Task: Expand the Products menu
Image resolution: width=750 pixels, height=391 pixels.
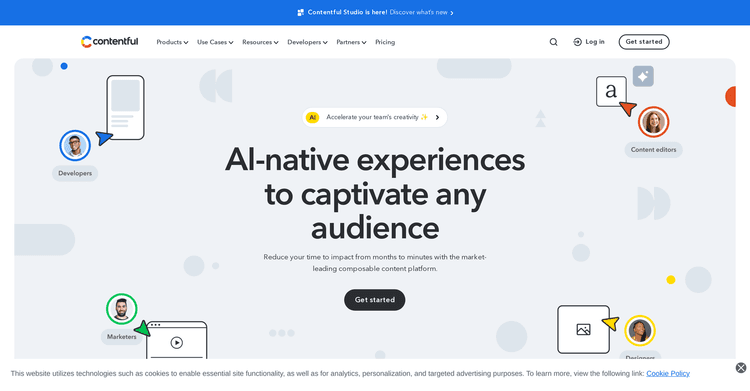Action: click(x=172, y=42)
